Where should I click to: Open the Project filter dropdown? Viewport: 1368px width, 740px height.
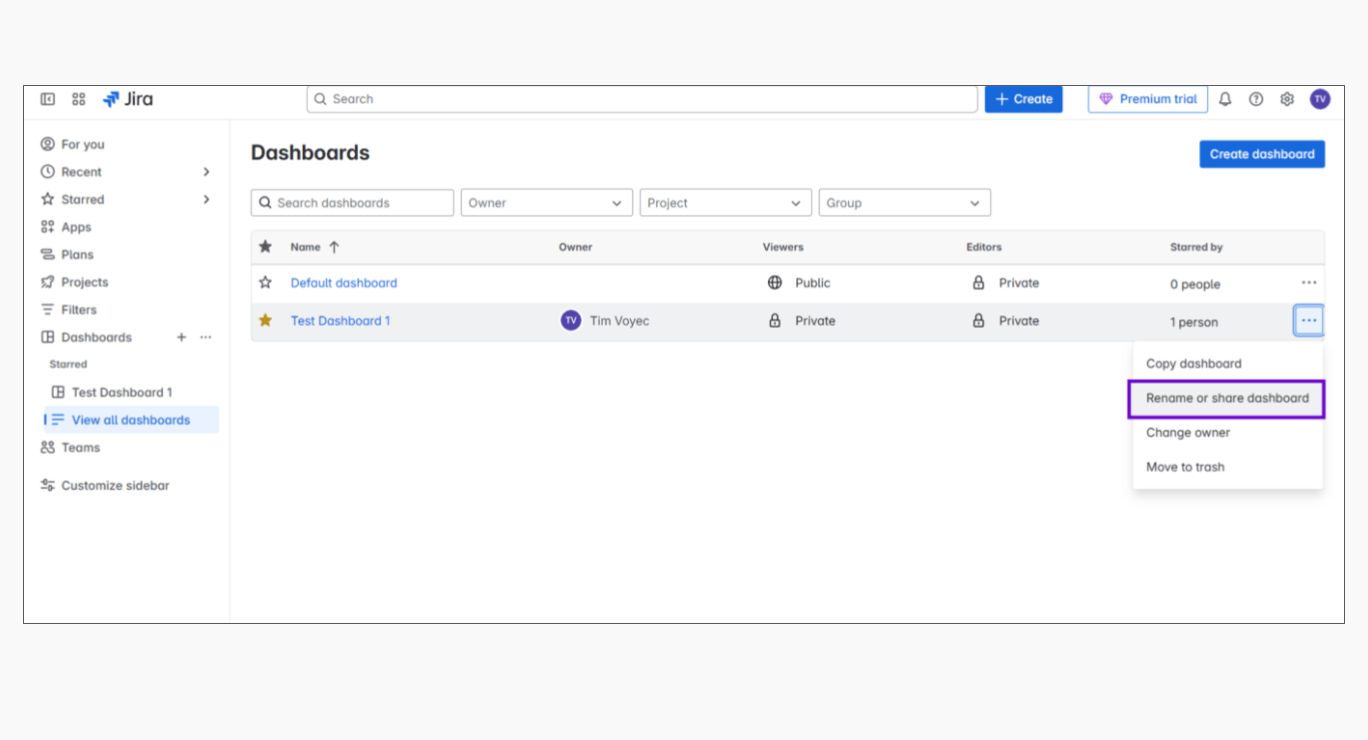point(725,203)
